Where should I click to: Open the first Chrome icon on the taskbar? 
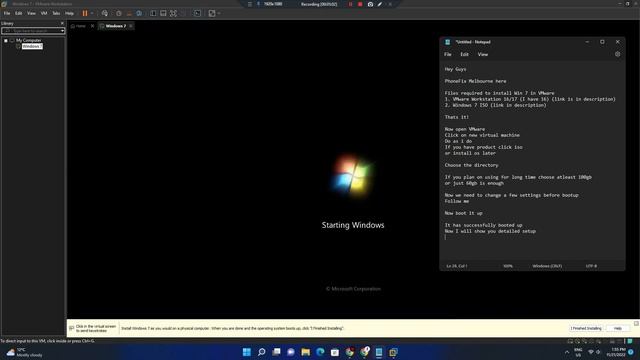click(350, 352)
